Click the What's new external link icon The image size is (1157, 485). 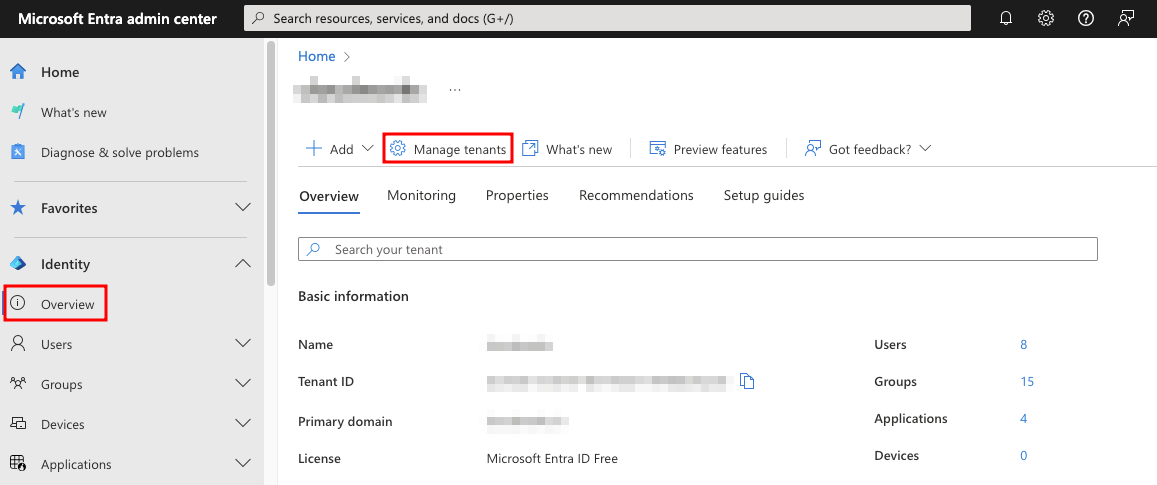click(530, 148)
